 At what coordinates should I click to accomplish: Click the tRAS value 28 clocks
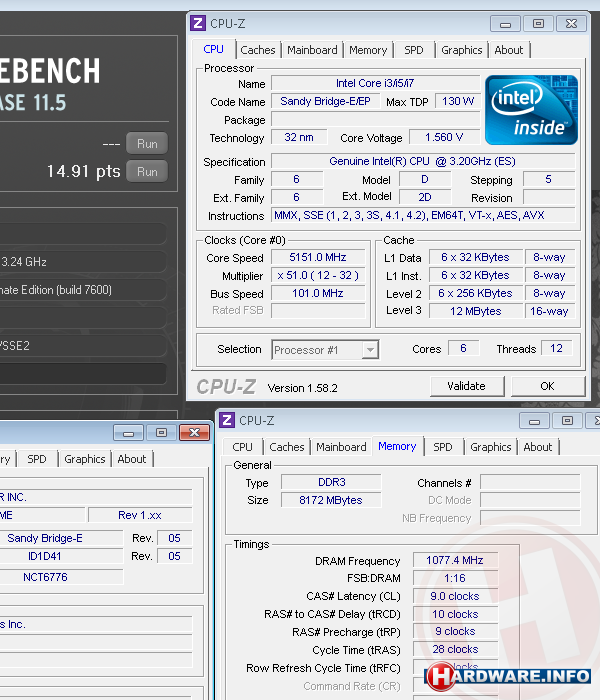tap(455, 649)
